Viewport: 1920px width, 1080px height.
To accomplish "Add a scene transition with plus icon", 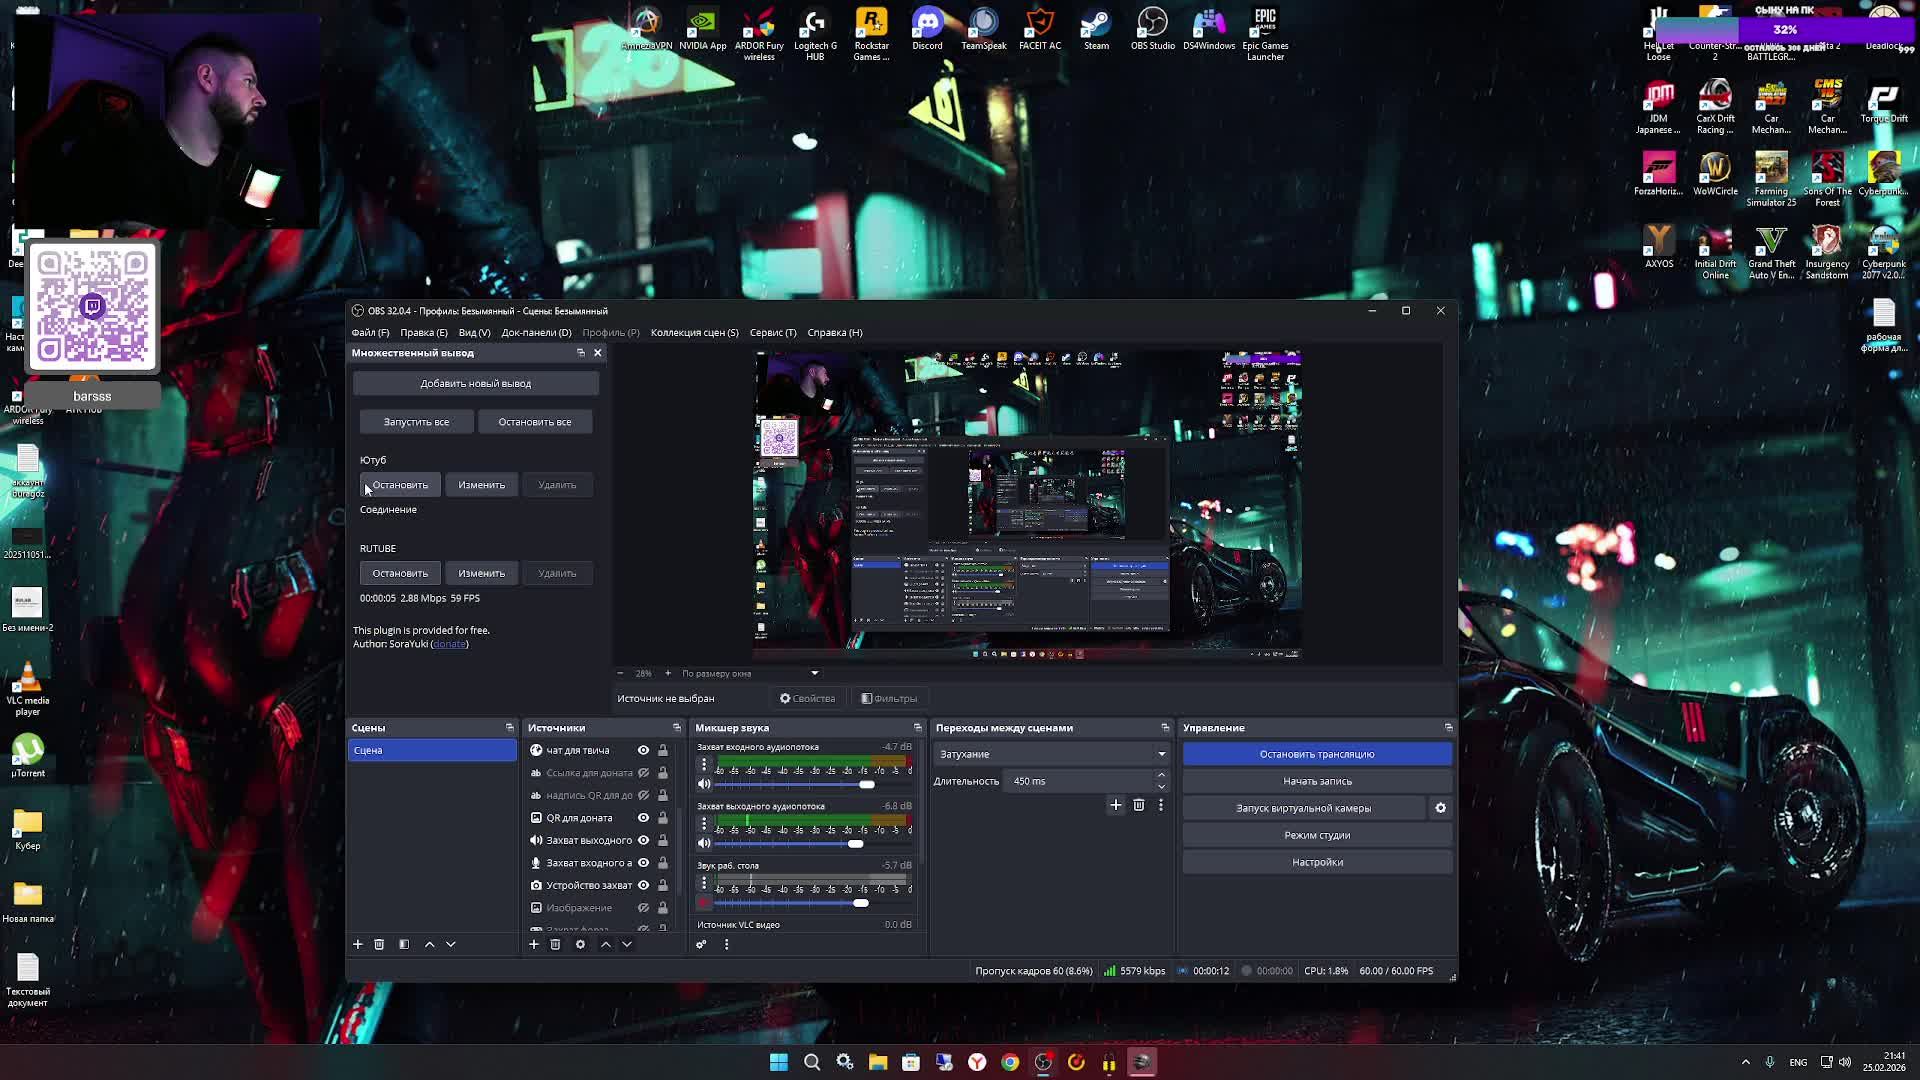I will (1116, 805).
